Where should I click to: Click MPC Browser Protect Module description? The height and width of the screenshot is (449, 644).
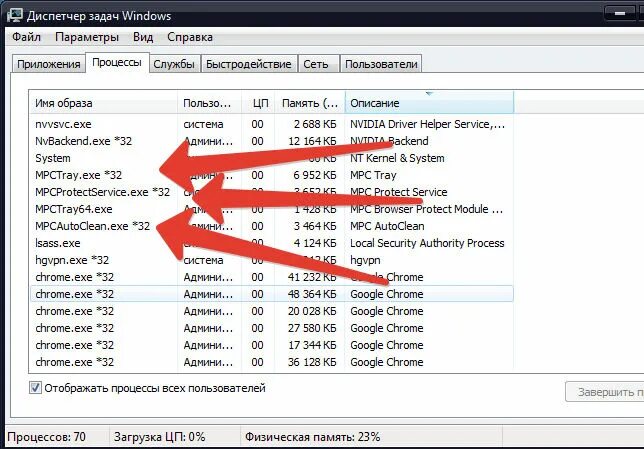point(426,209)
